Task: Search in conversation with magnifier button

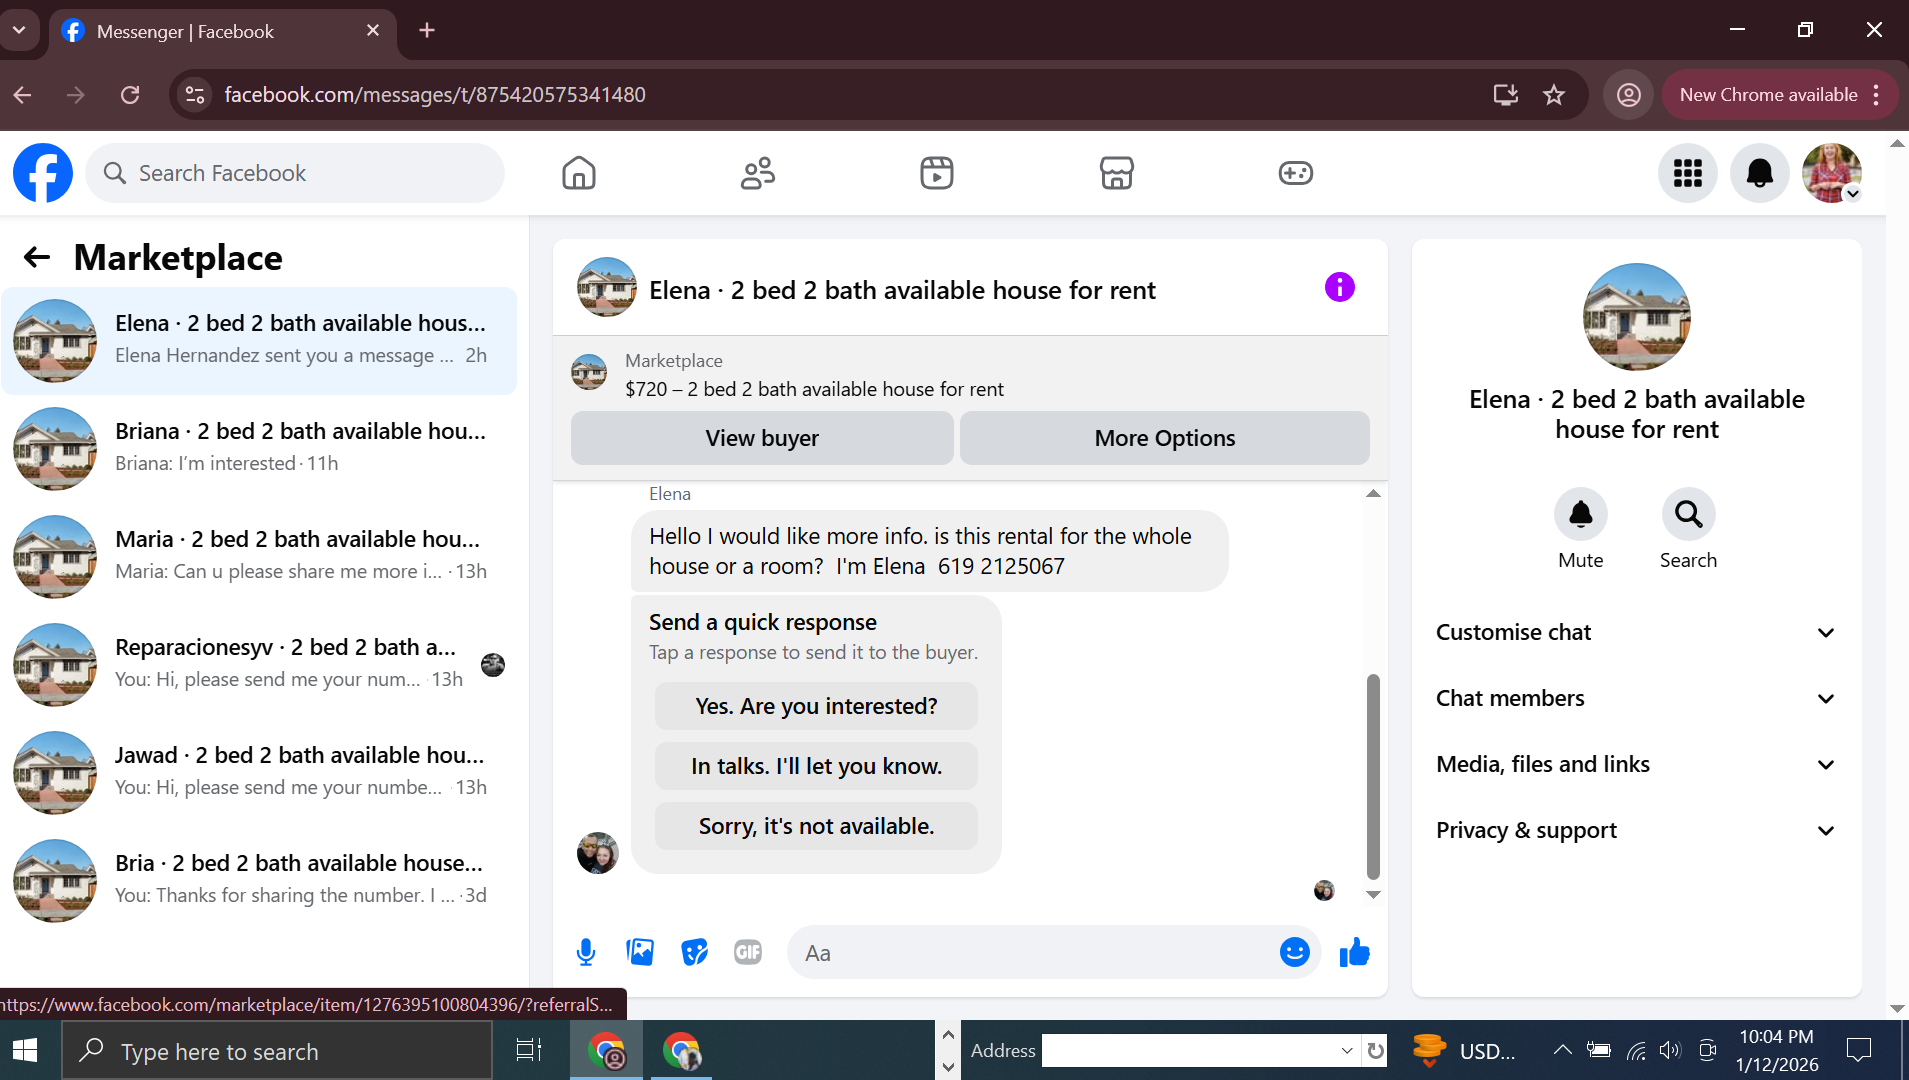Action: (x=1689, y=514)
